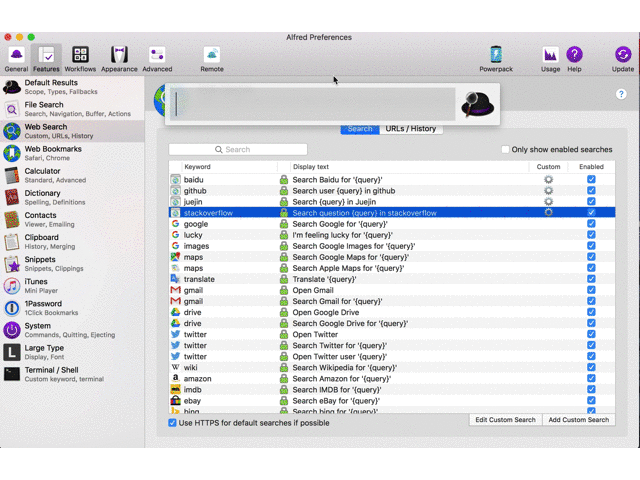This screenshot has width=640, height=480.
Task: Select the Features toolbar icon
Action: click(x=46, y=59)
